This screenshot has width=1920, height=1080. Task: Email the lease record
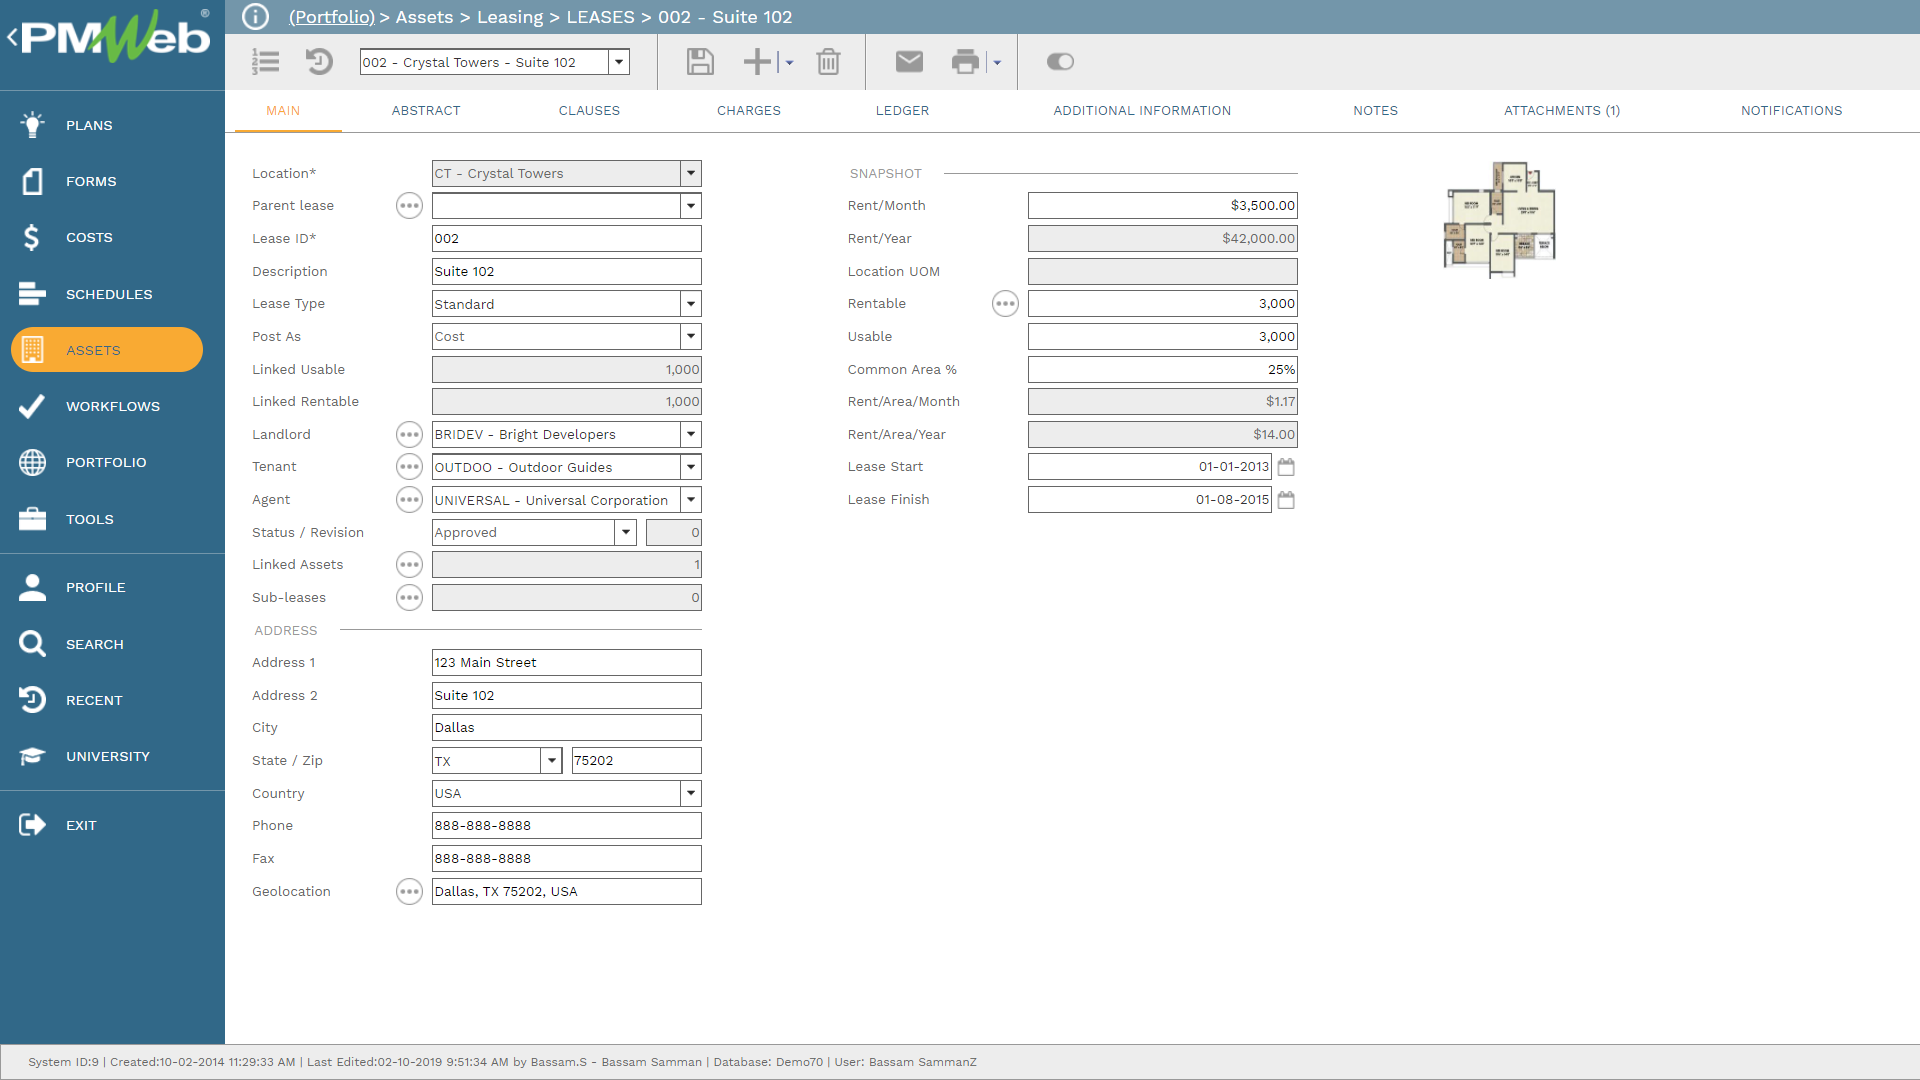[909, 61]
